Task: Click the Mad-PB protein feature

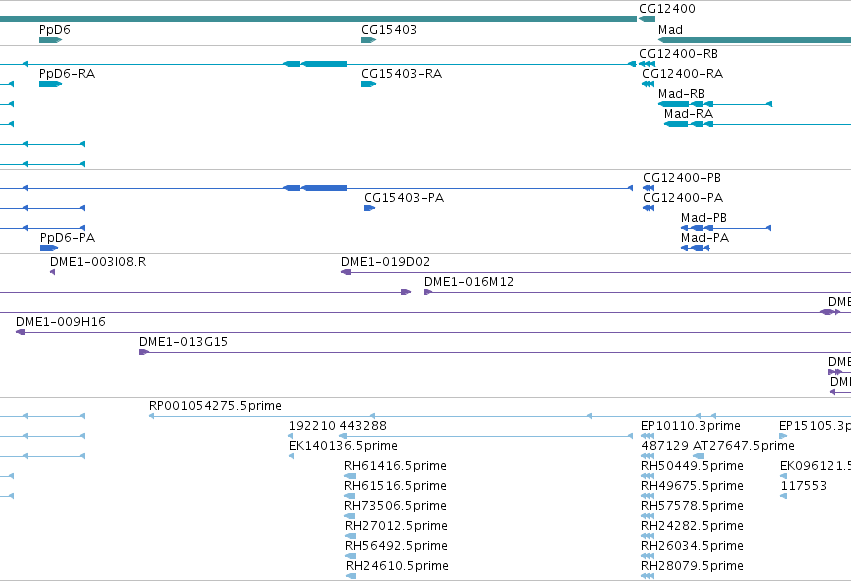Action: pos(726,228)
